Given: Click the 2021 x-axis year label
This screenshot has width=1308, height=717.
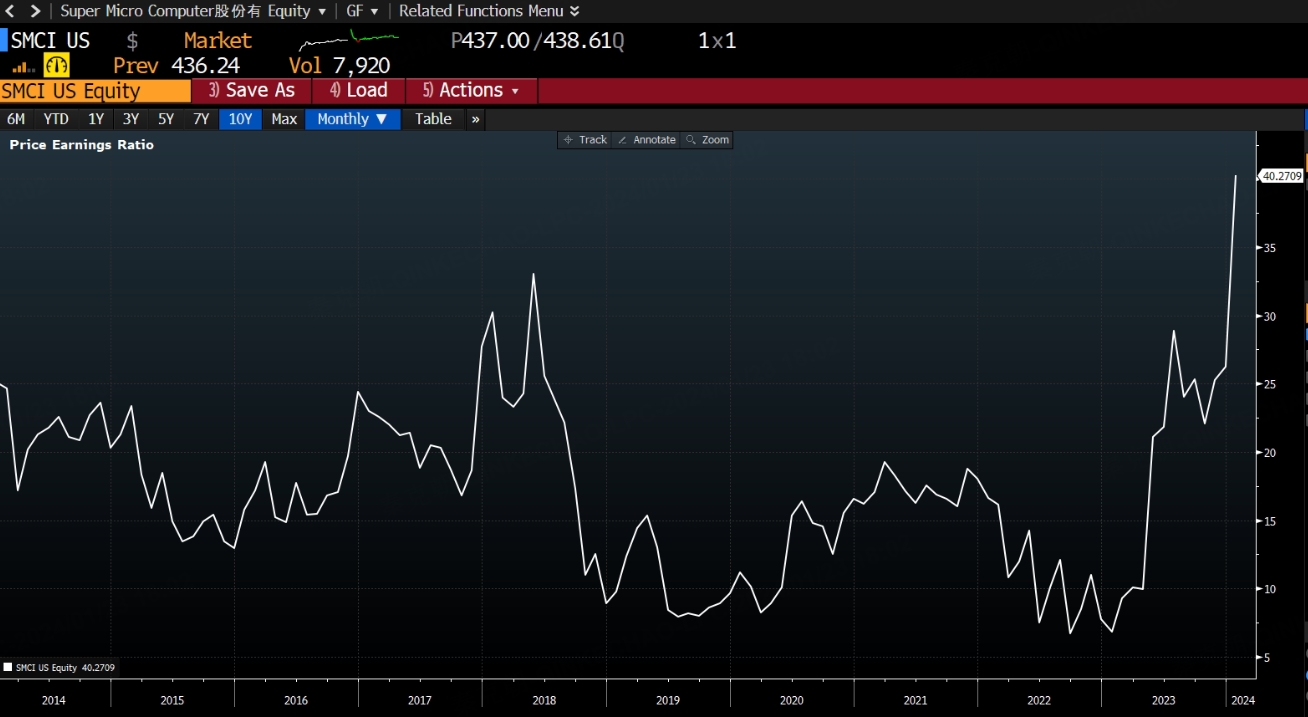Looking at the screenshot, I should point(915,701).
